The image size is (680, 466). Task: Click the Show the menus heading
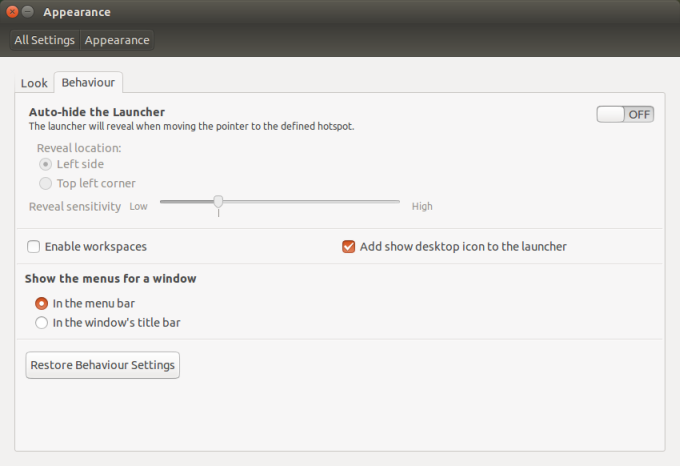(x=110, y=278)
